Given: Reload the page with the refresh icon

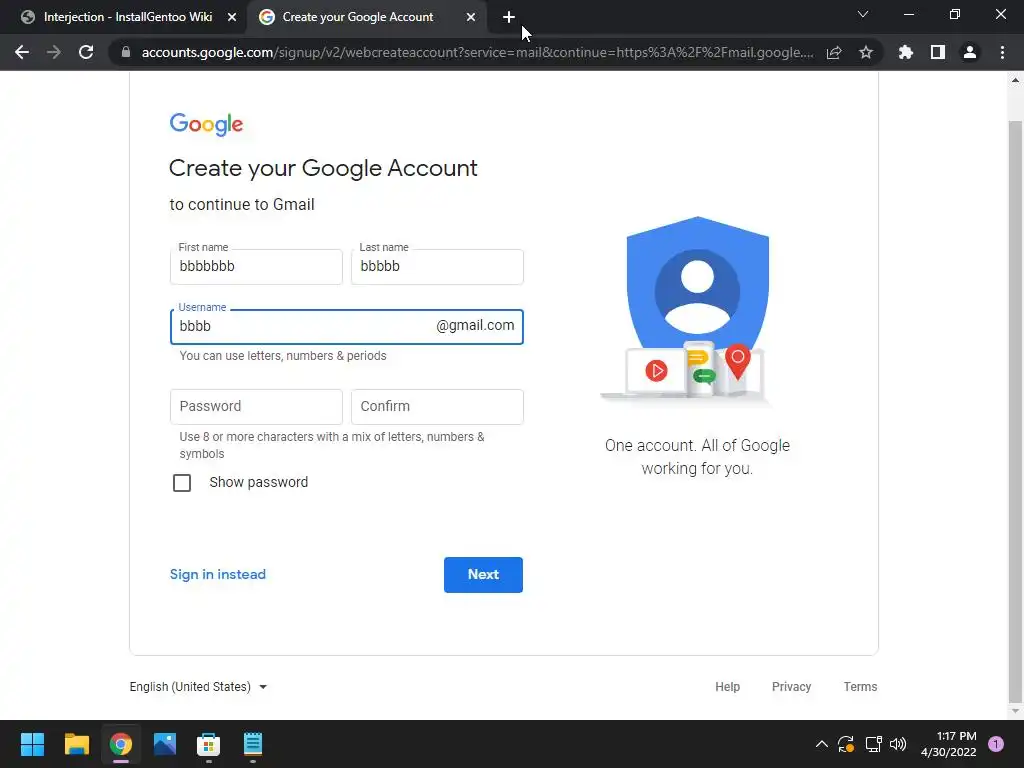Looking at the screenshot, I should pyautogui.click(x=86, y=52).
